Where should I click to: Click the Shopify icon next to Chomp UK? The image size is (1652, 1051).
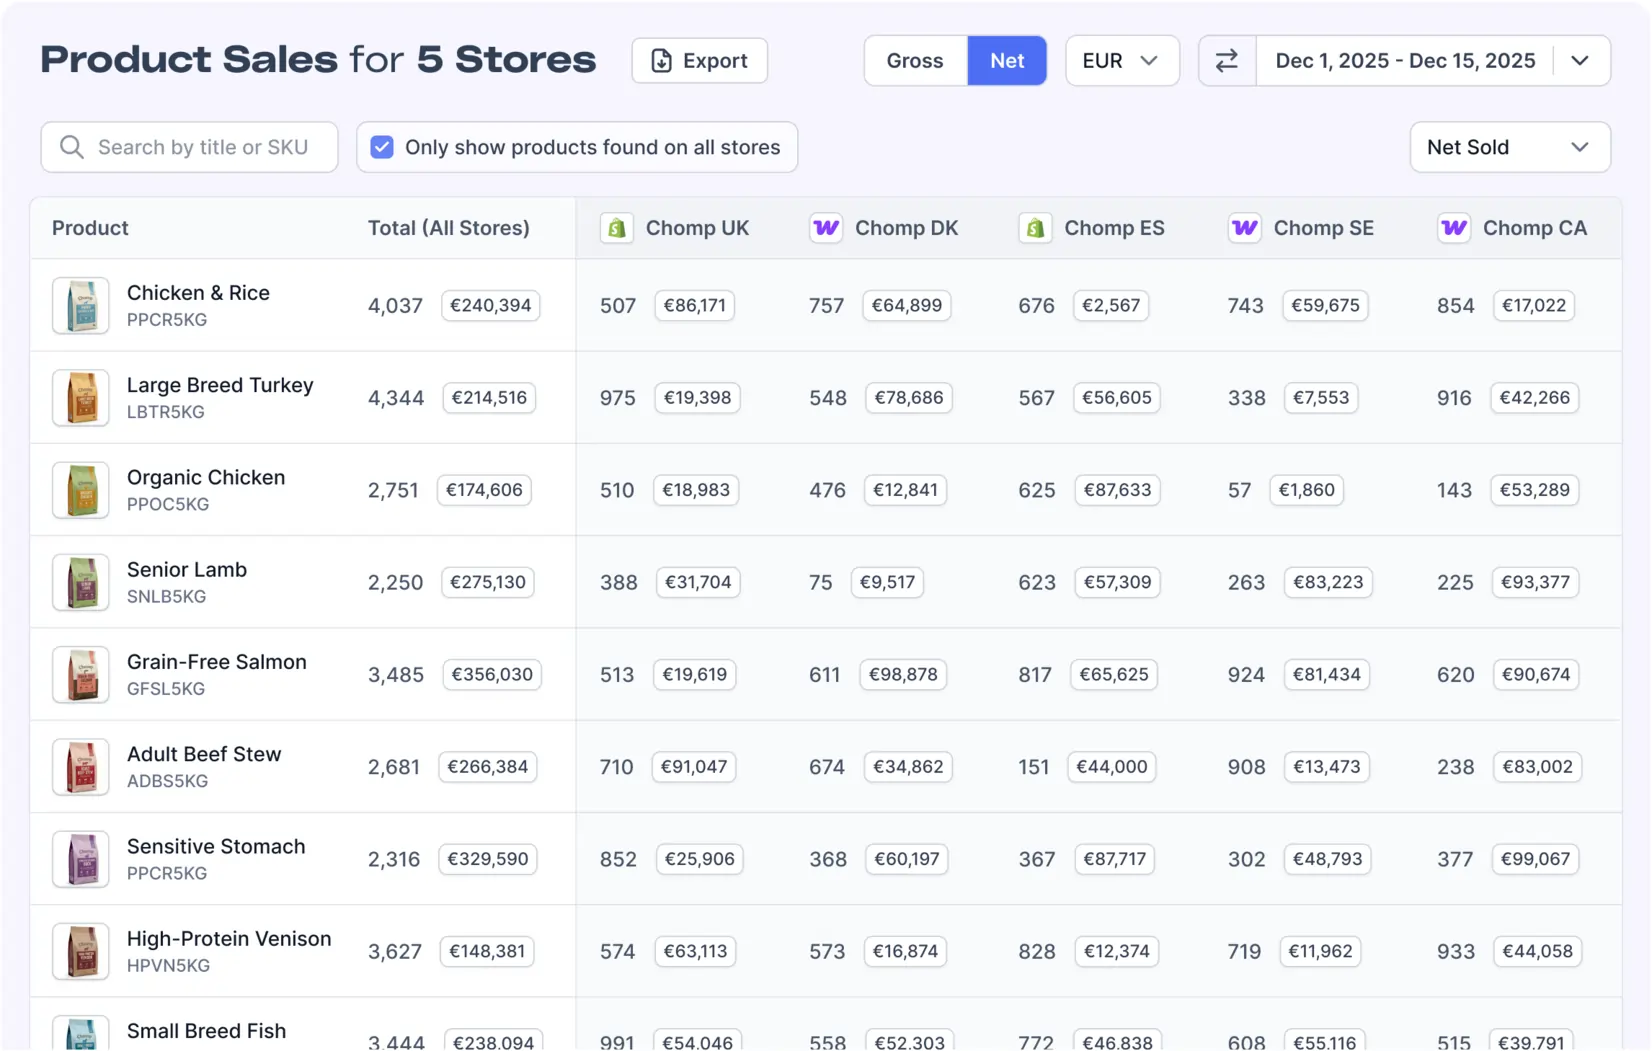(617, 228)
